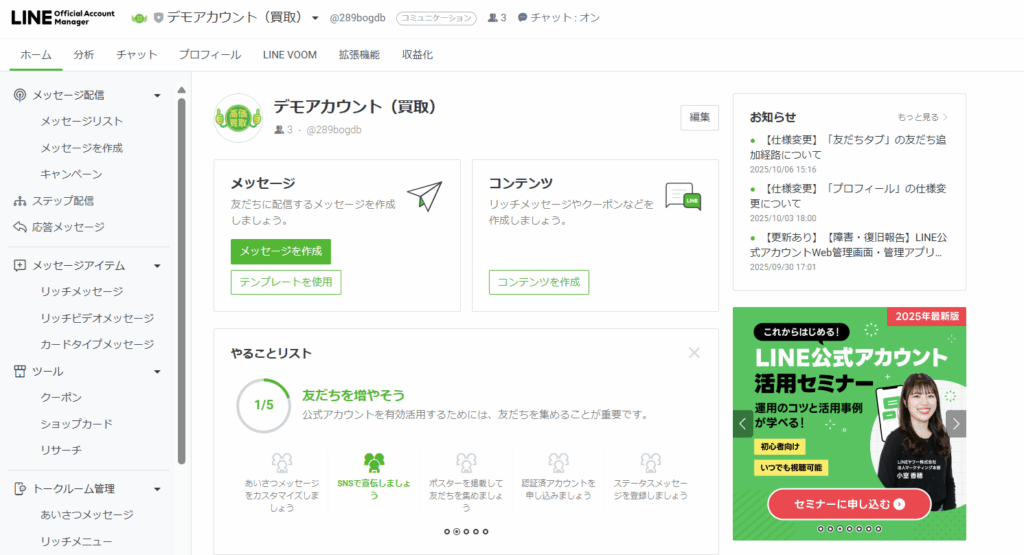Click the ステータスメッセージ登録 task icon
Image resolution: width=1024 pixels, height=555 pixels.
point(650,462)
